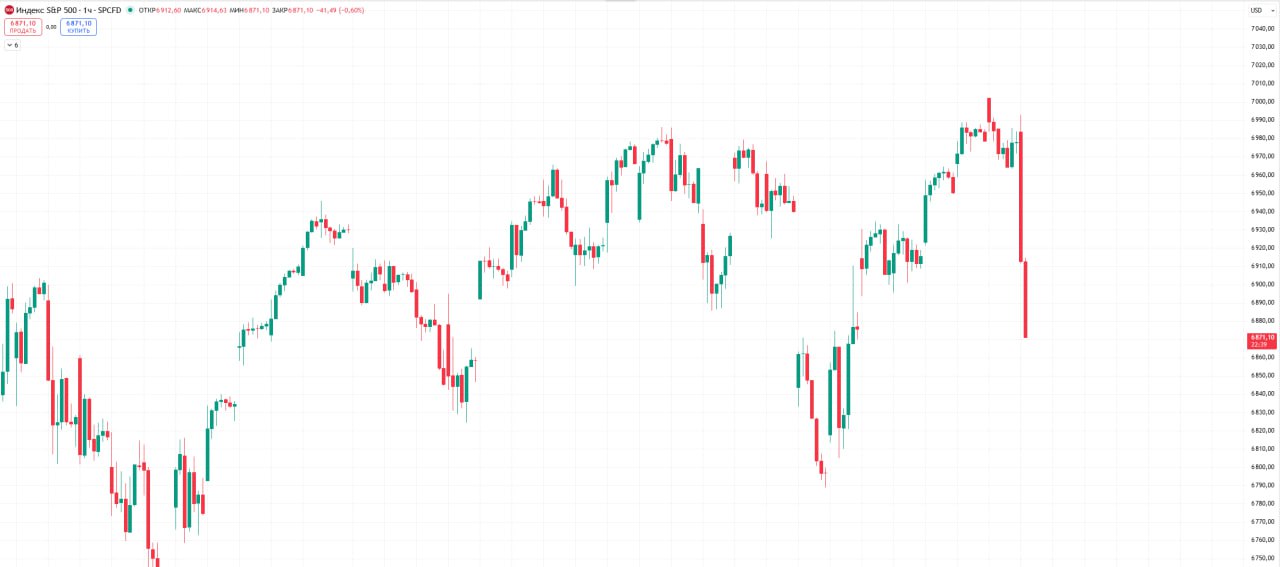Click the 0,00 spread value
The width and height of the screenshot is (1280, 567).
tap(51, 27)
